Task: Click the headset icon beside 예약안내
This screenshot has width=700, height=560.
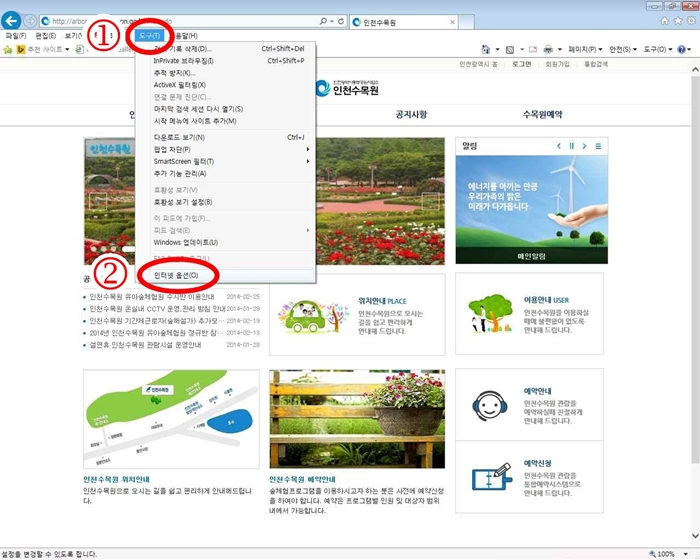Action: point(489,405)
